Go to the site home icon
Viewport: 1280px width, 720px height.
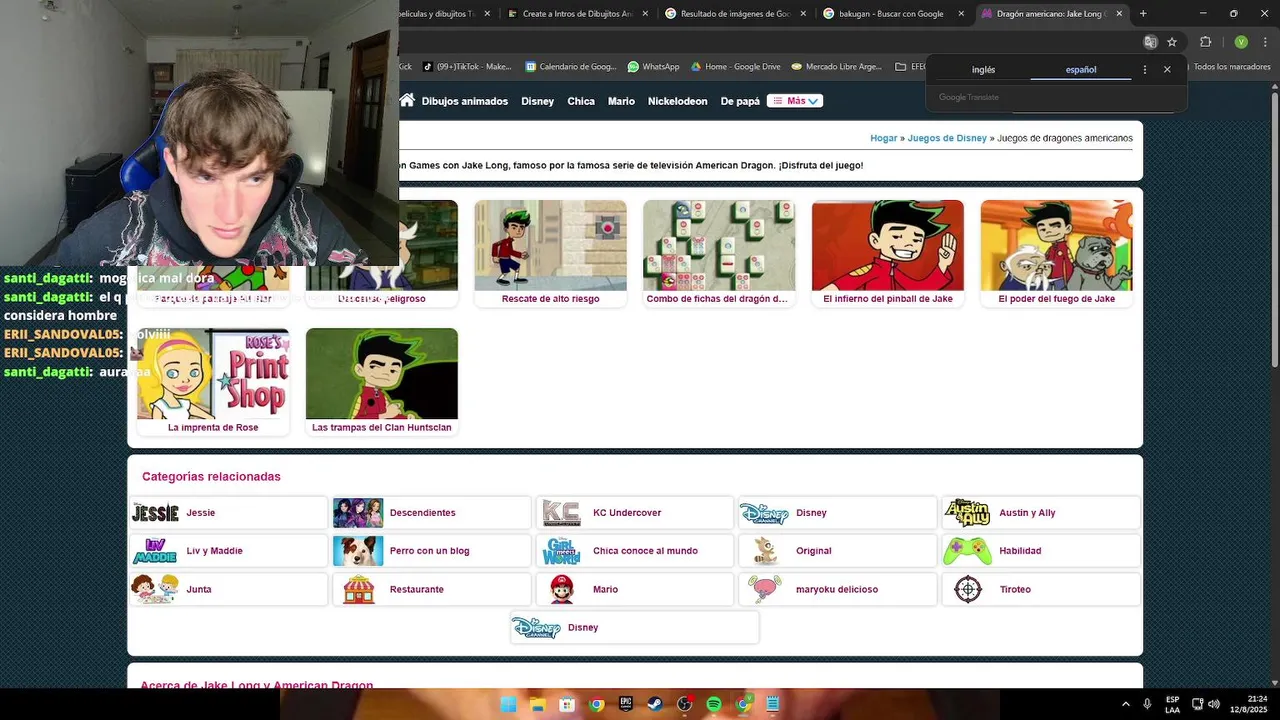[x=407, y=100]
